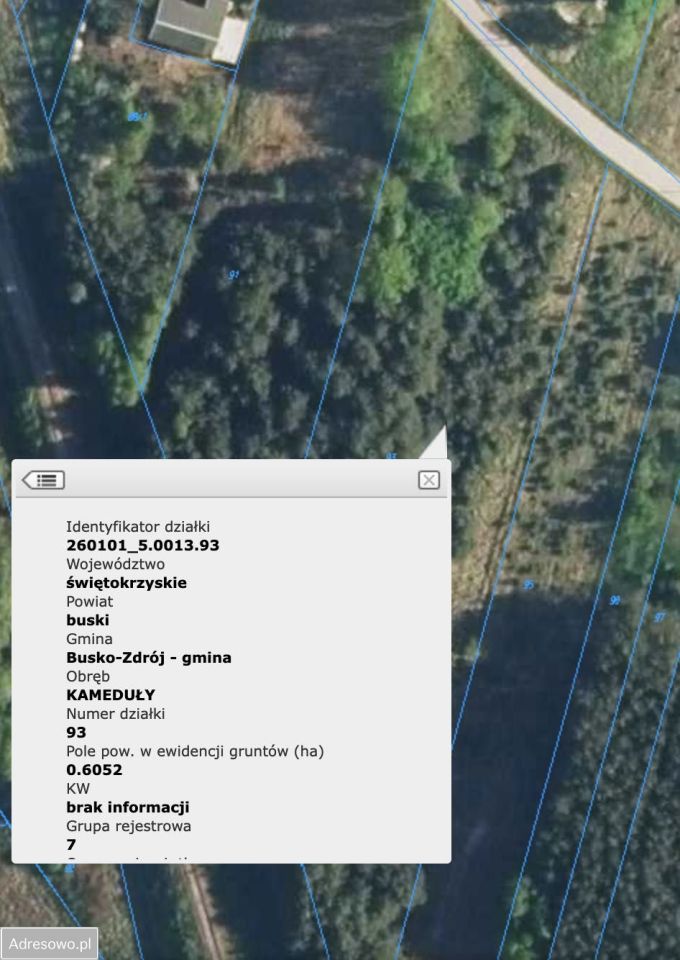This screenshot has height=960, width=680.
Task: Click the 'Gmina' label
Action: (x=89, y=639)
